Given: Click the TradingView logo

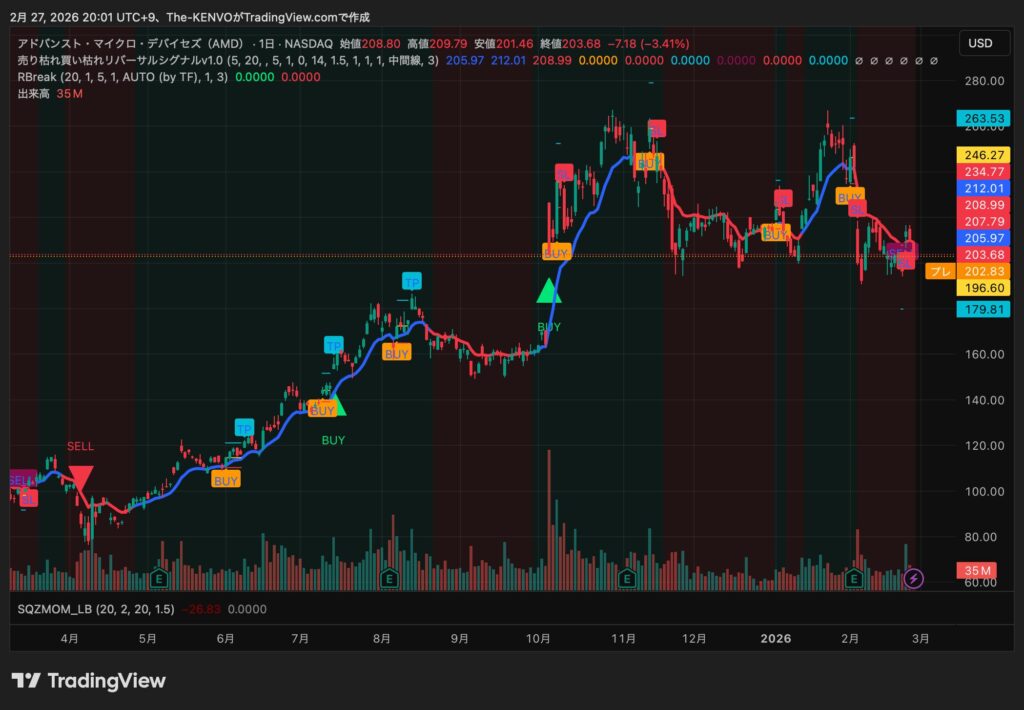Looking at the screenshot, I should tap(88, 681).
